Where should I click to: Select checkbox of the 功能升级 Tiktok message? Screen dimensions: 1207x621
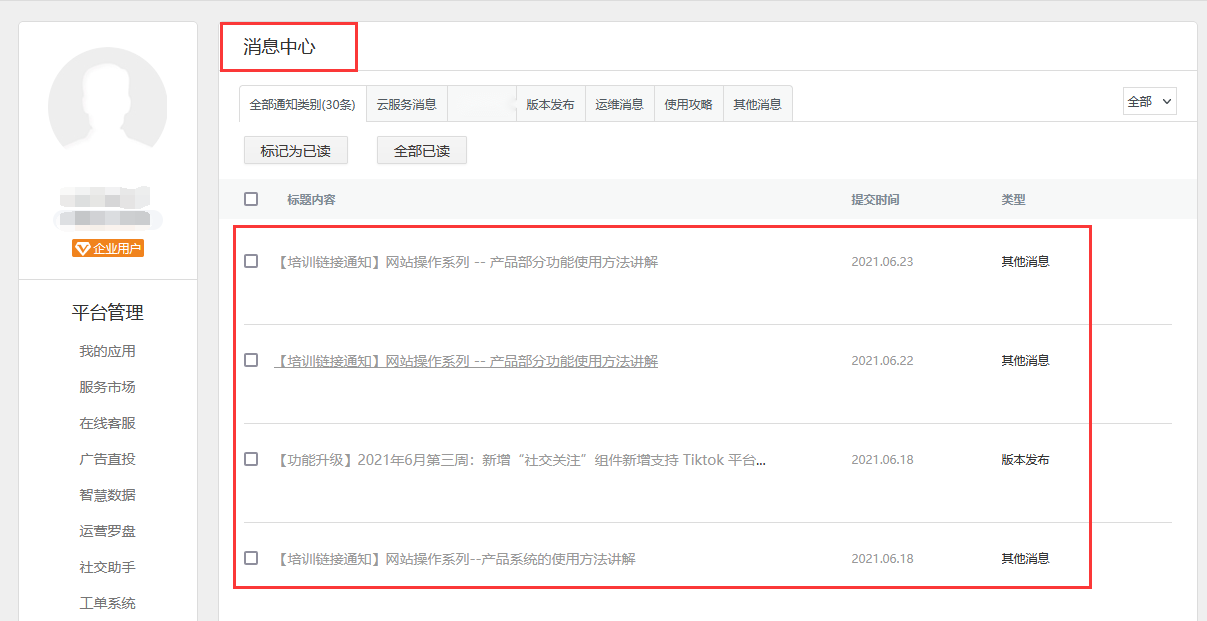pos(251,459)
